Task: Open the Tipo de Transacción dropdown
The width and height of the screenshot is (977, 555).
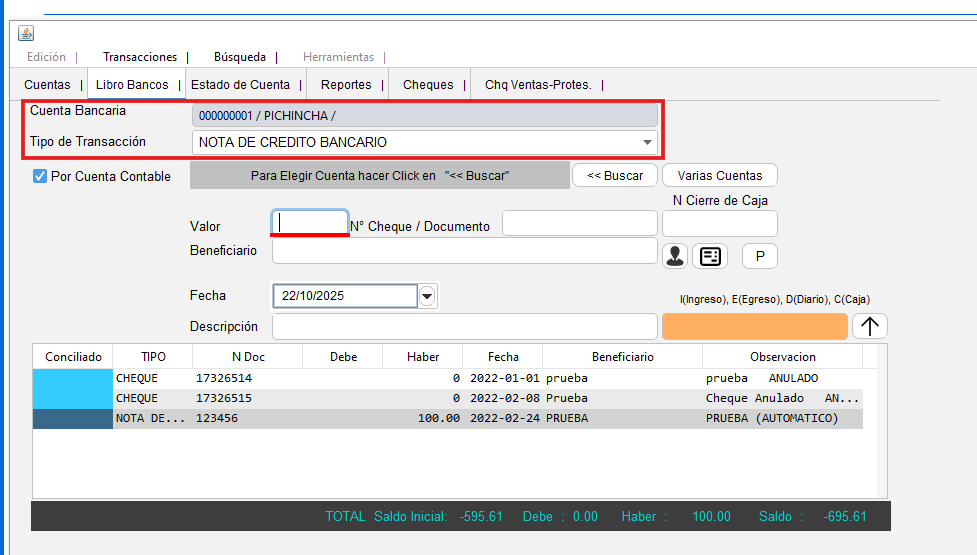Action: pyautogui.click(x=647, y=142)
